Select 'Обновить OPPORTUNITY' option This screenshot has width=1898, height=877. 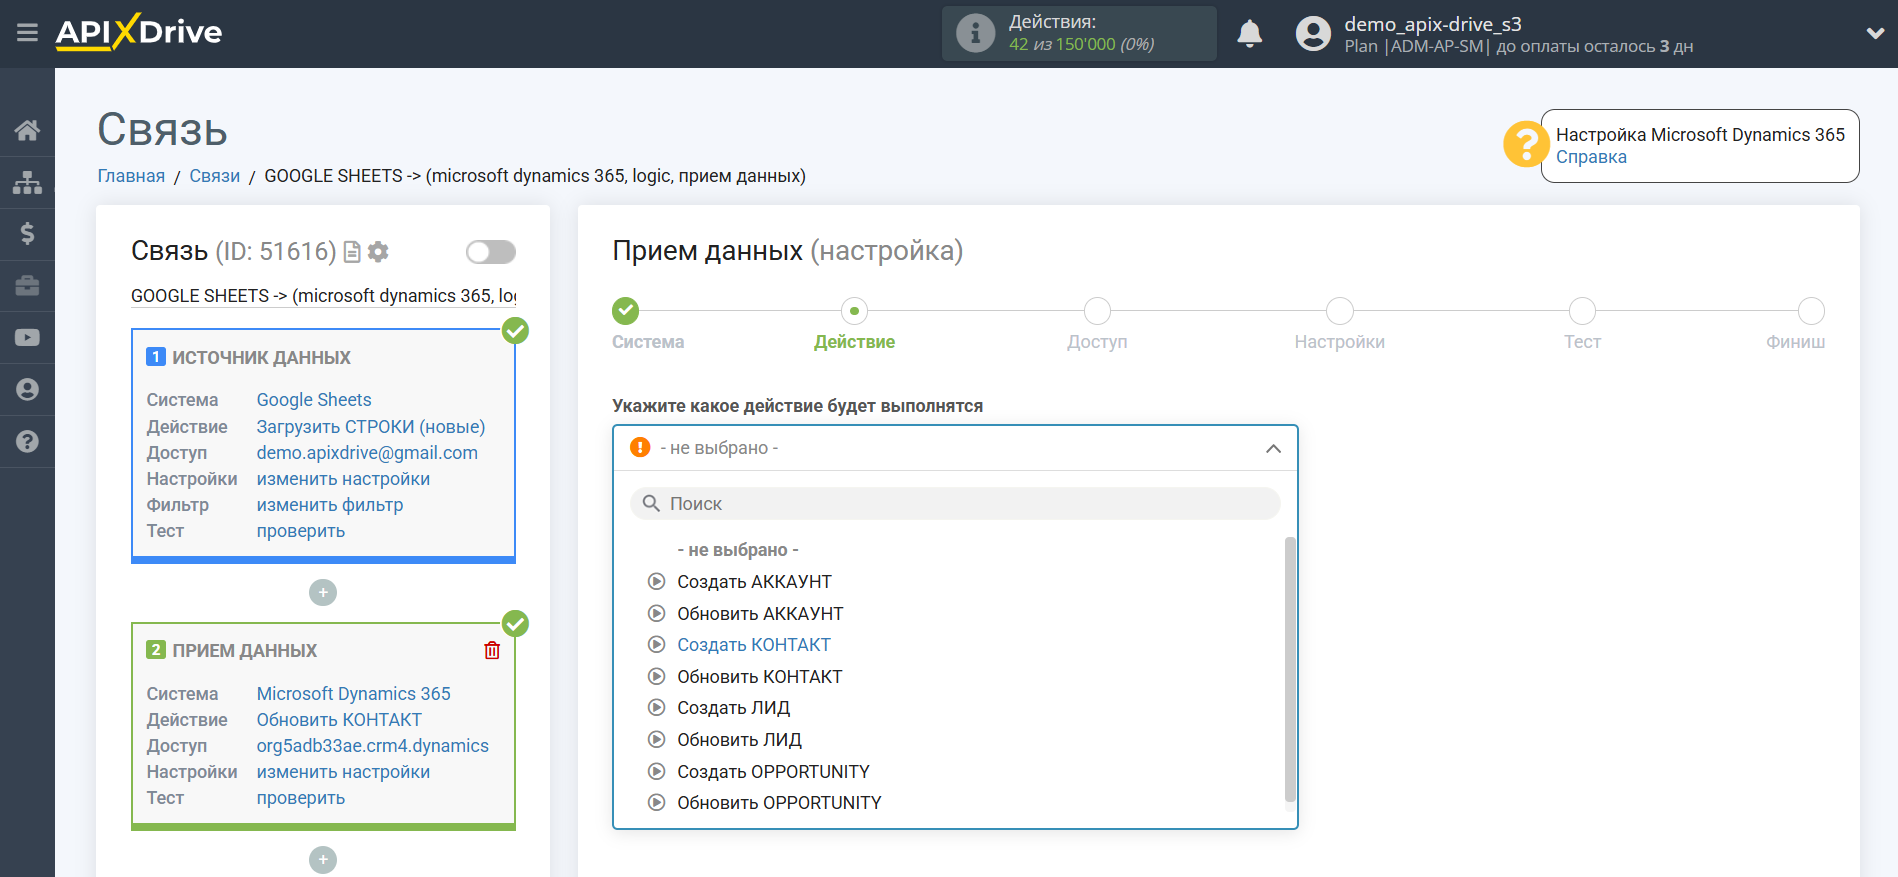coord(779,803)
